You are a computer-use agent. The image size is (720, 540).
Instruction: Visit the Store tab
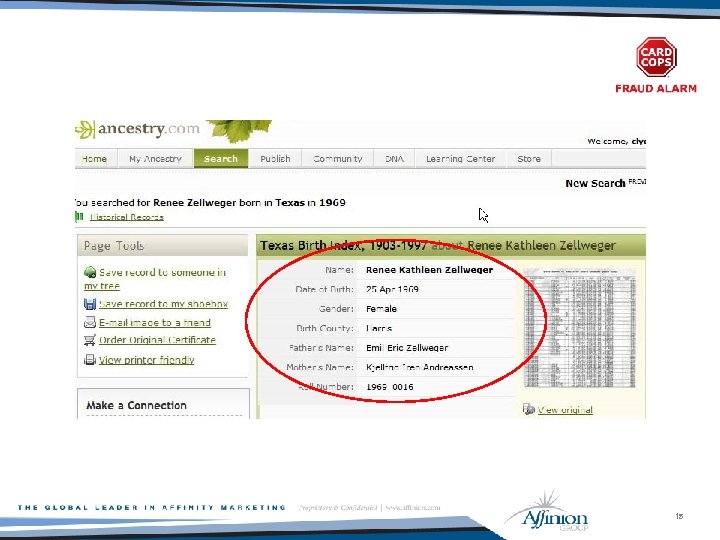pos(529,159)
